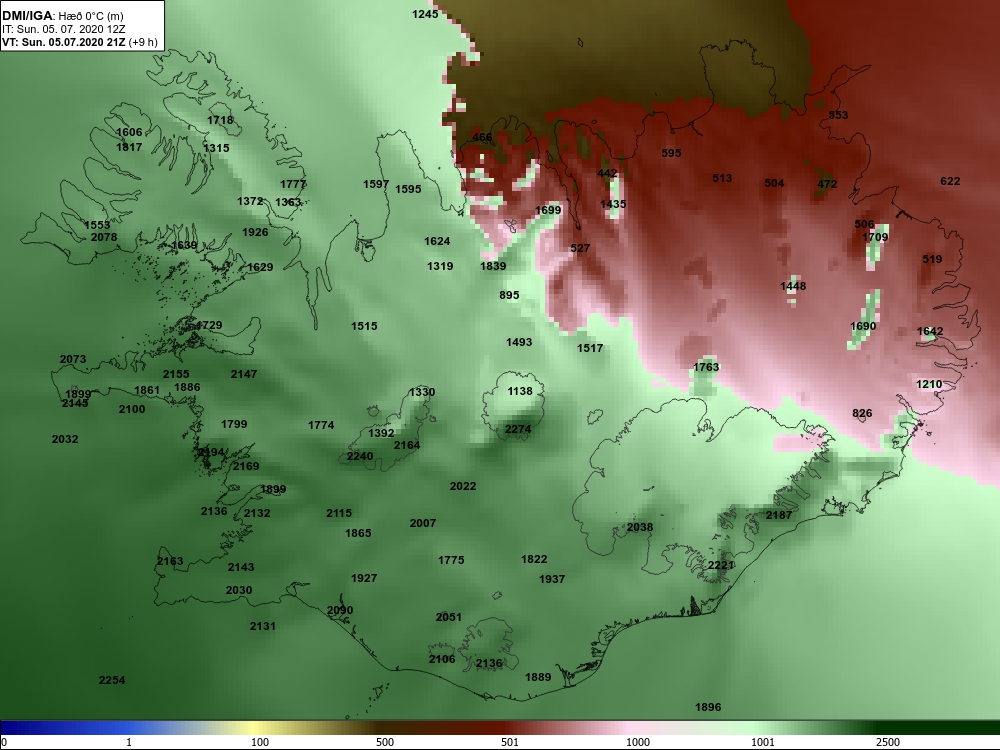Click the value 2007 on the map

pyautogui.click(x=423, y=523)
